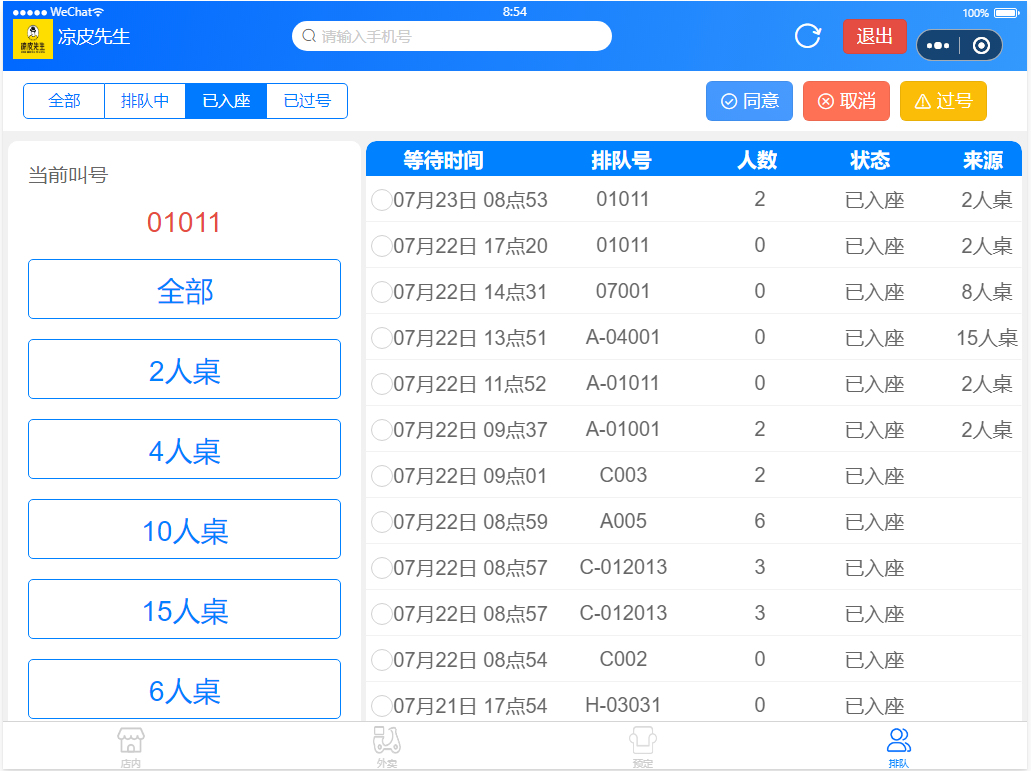Image resolution: width=1031 pixels, height=771 pixels.
Task: Filter by 6人桌 table type
Action: (x=184, y=689)
